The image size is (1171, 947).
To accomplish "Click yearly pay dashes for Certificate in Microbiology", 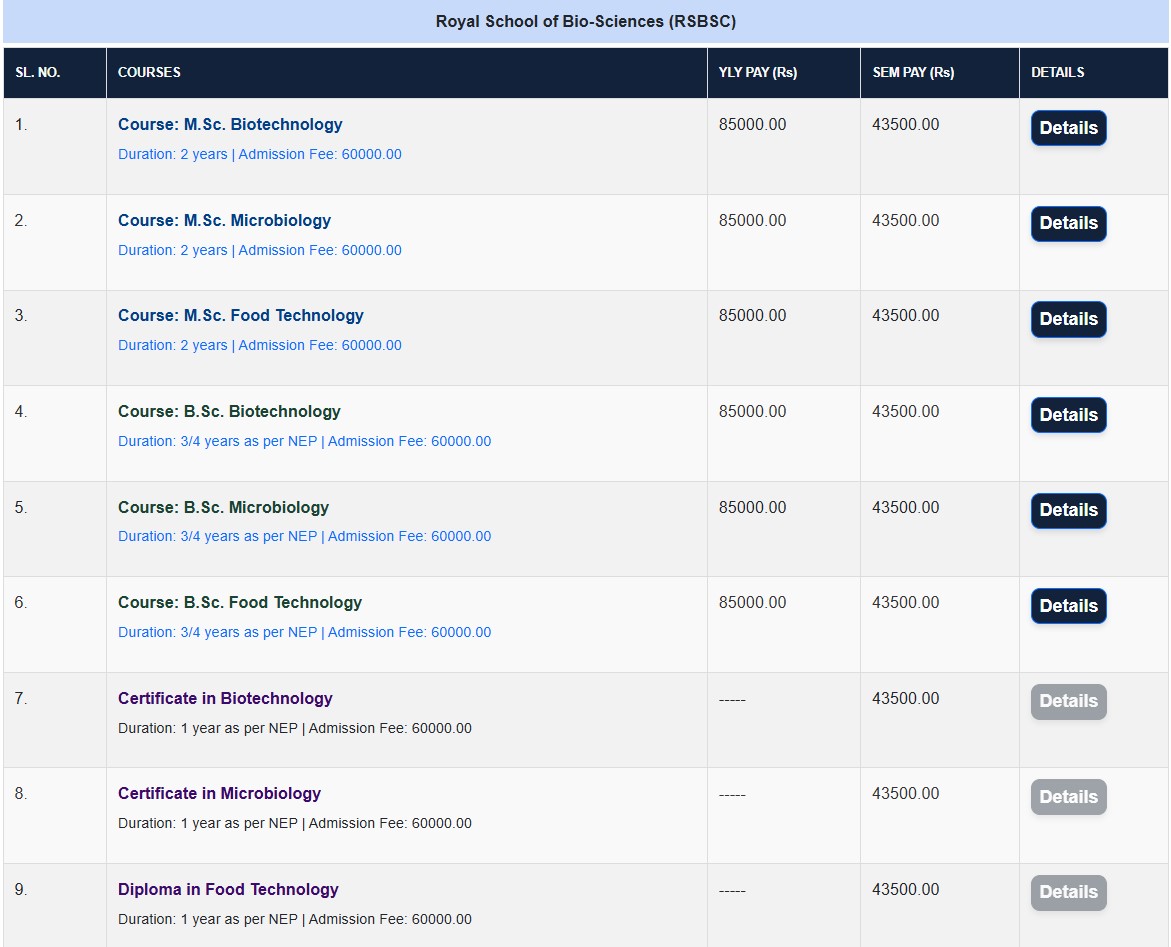I will 732,795.
